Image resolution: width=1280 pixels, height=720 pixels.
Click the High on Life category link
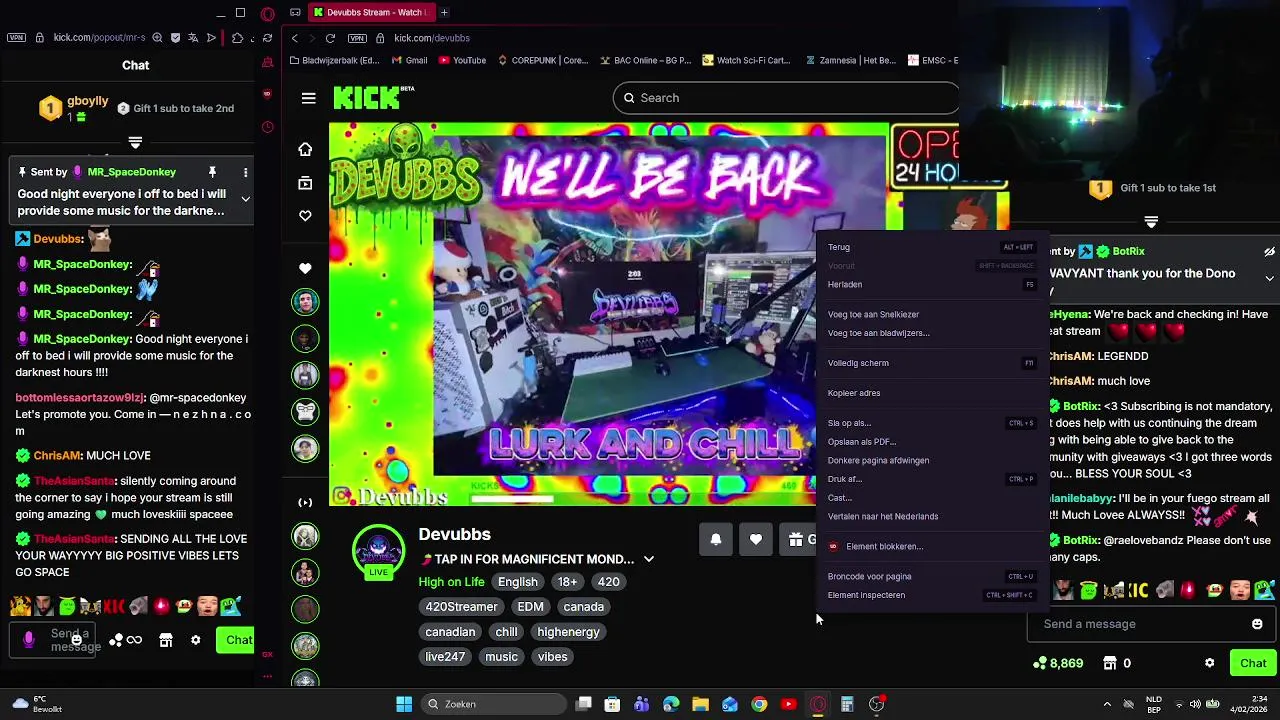click(x=451, y=582)
